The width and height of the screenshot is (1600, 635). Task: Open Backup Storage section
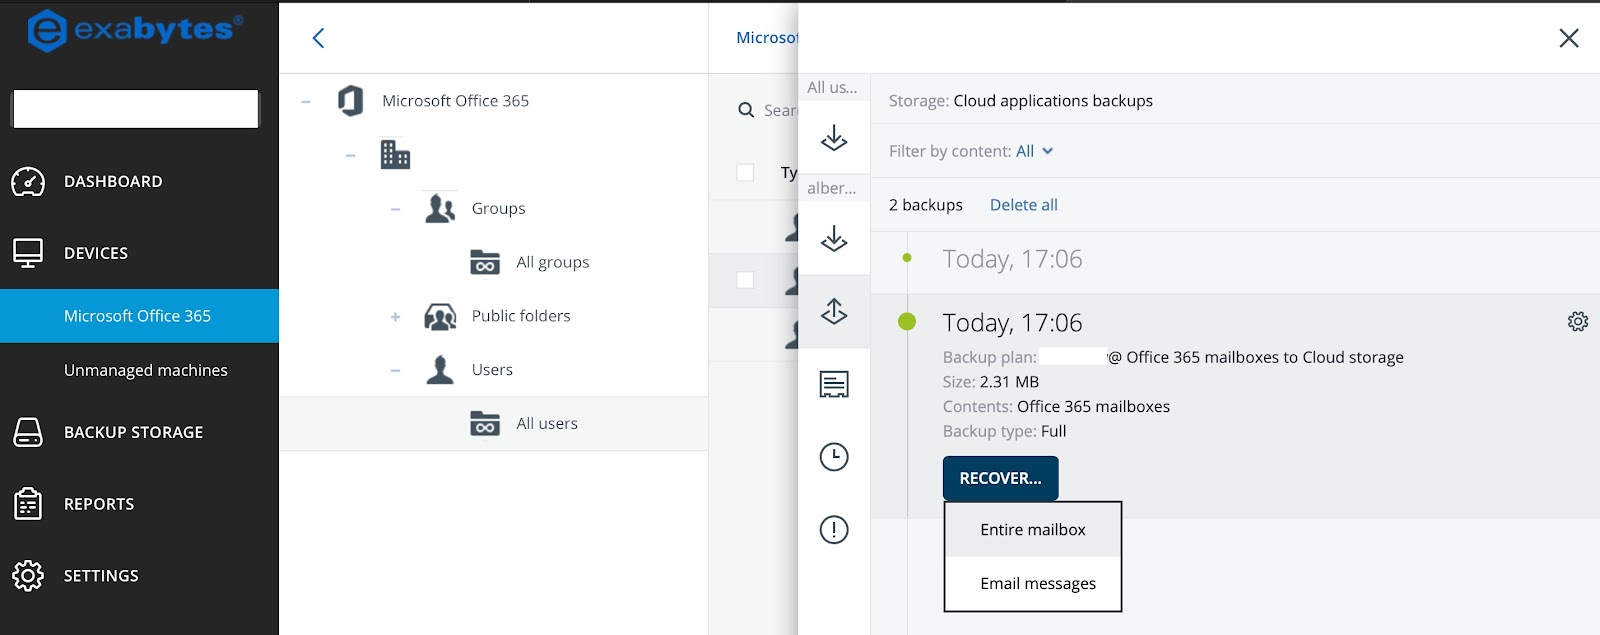(133, 432)
